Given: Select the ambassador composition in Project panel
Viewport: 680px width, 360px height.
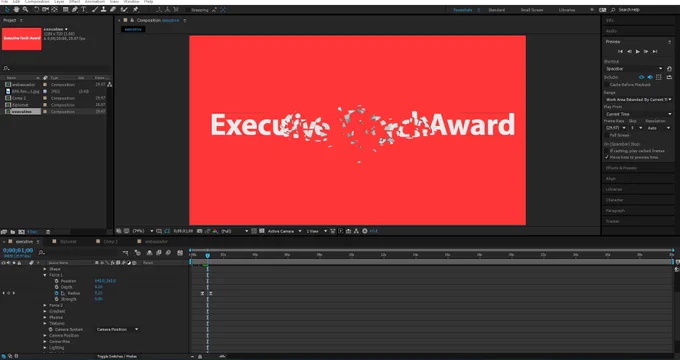Looking at the screenshot, I should pyautogui.click(x=23, y=85).
